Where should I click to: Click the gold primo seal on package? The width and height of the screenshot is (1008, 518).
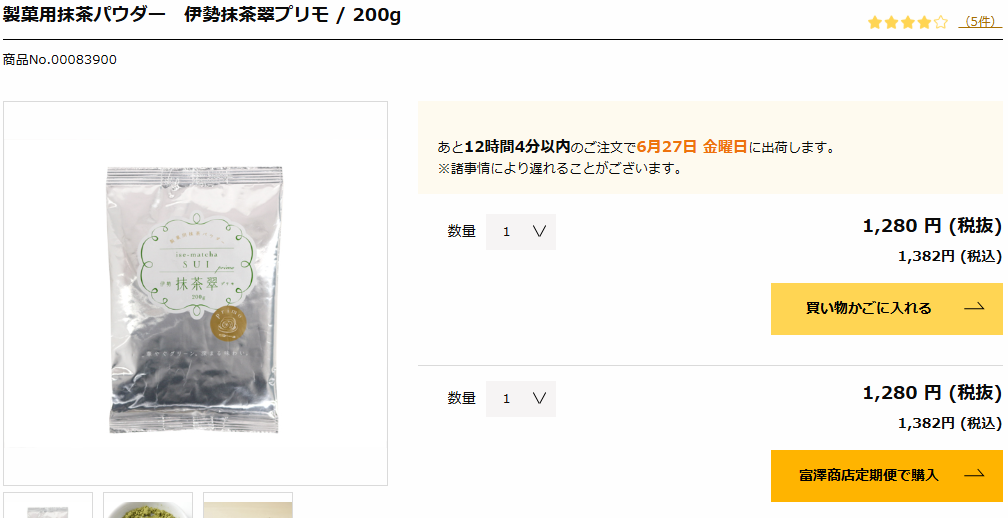click(x=230, y=326)
